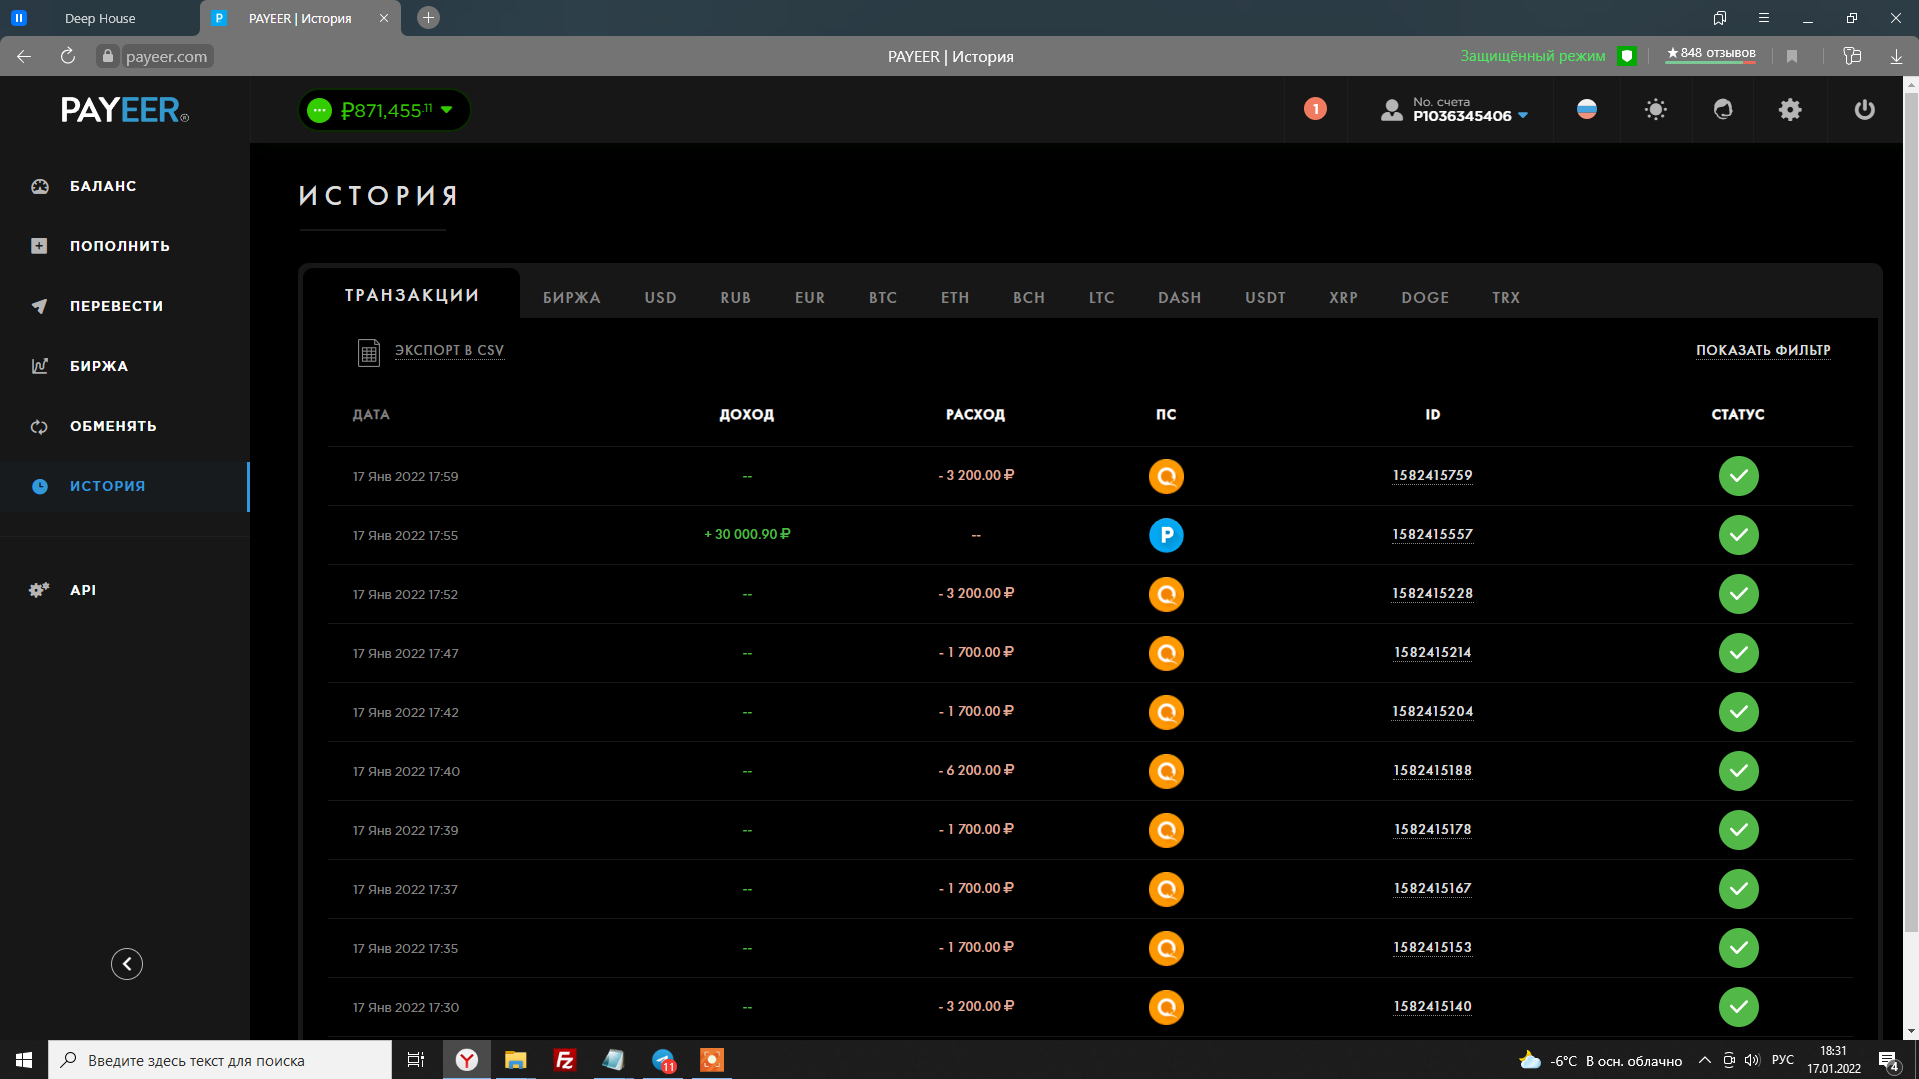The image size is (1919, 1079).
Task: Click Экспорт в CSV link
Action: point(449,350)
